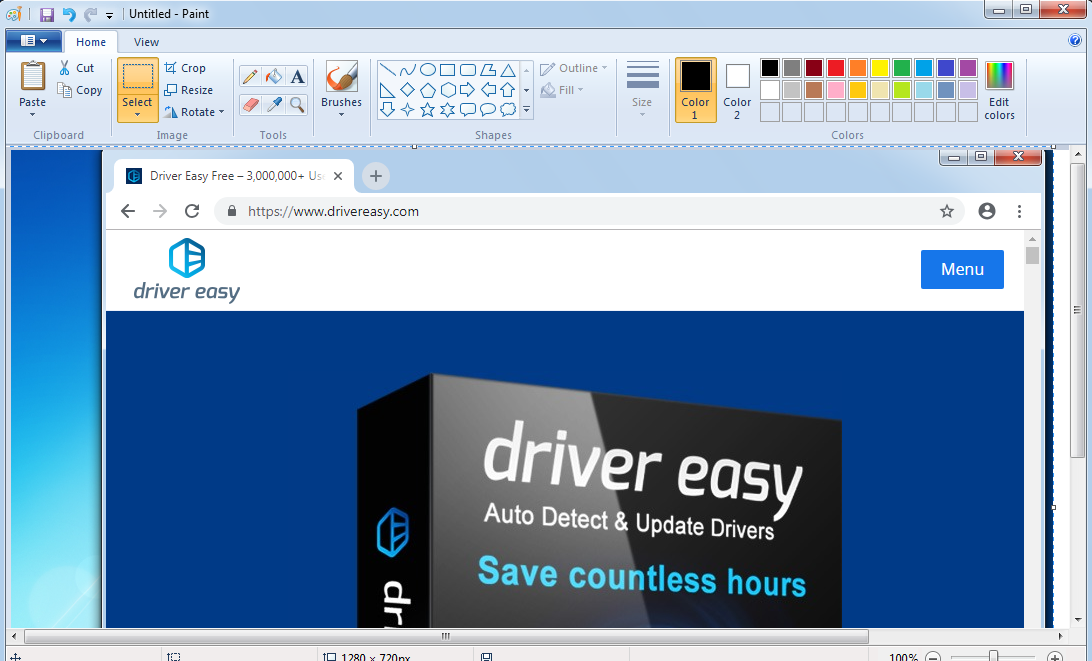The height and width of the screenshot is (661, 1092).
Task: Click the browser address bar URL in pasted image
Action: pos(334,211)
